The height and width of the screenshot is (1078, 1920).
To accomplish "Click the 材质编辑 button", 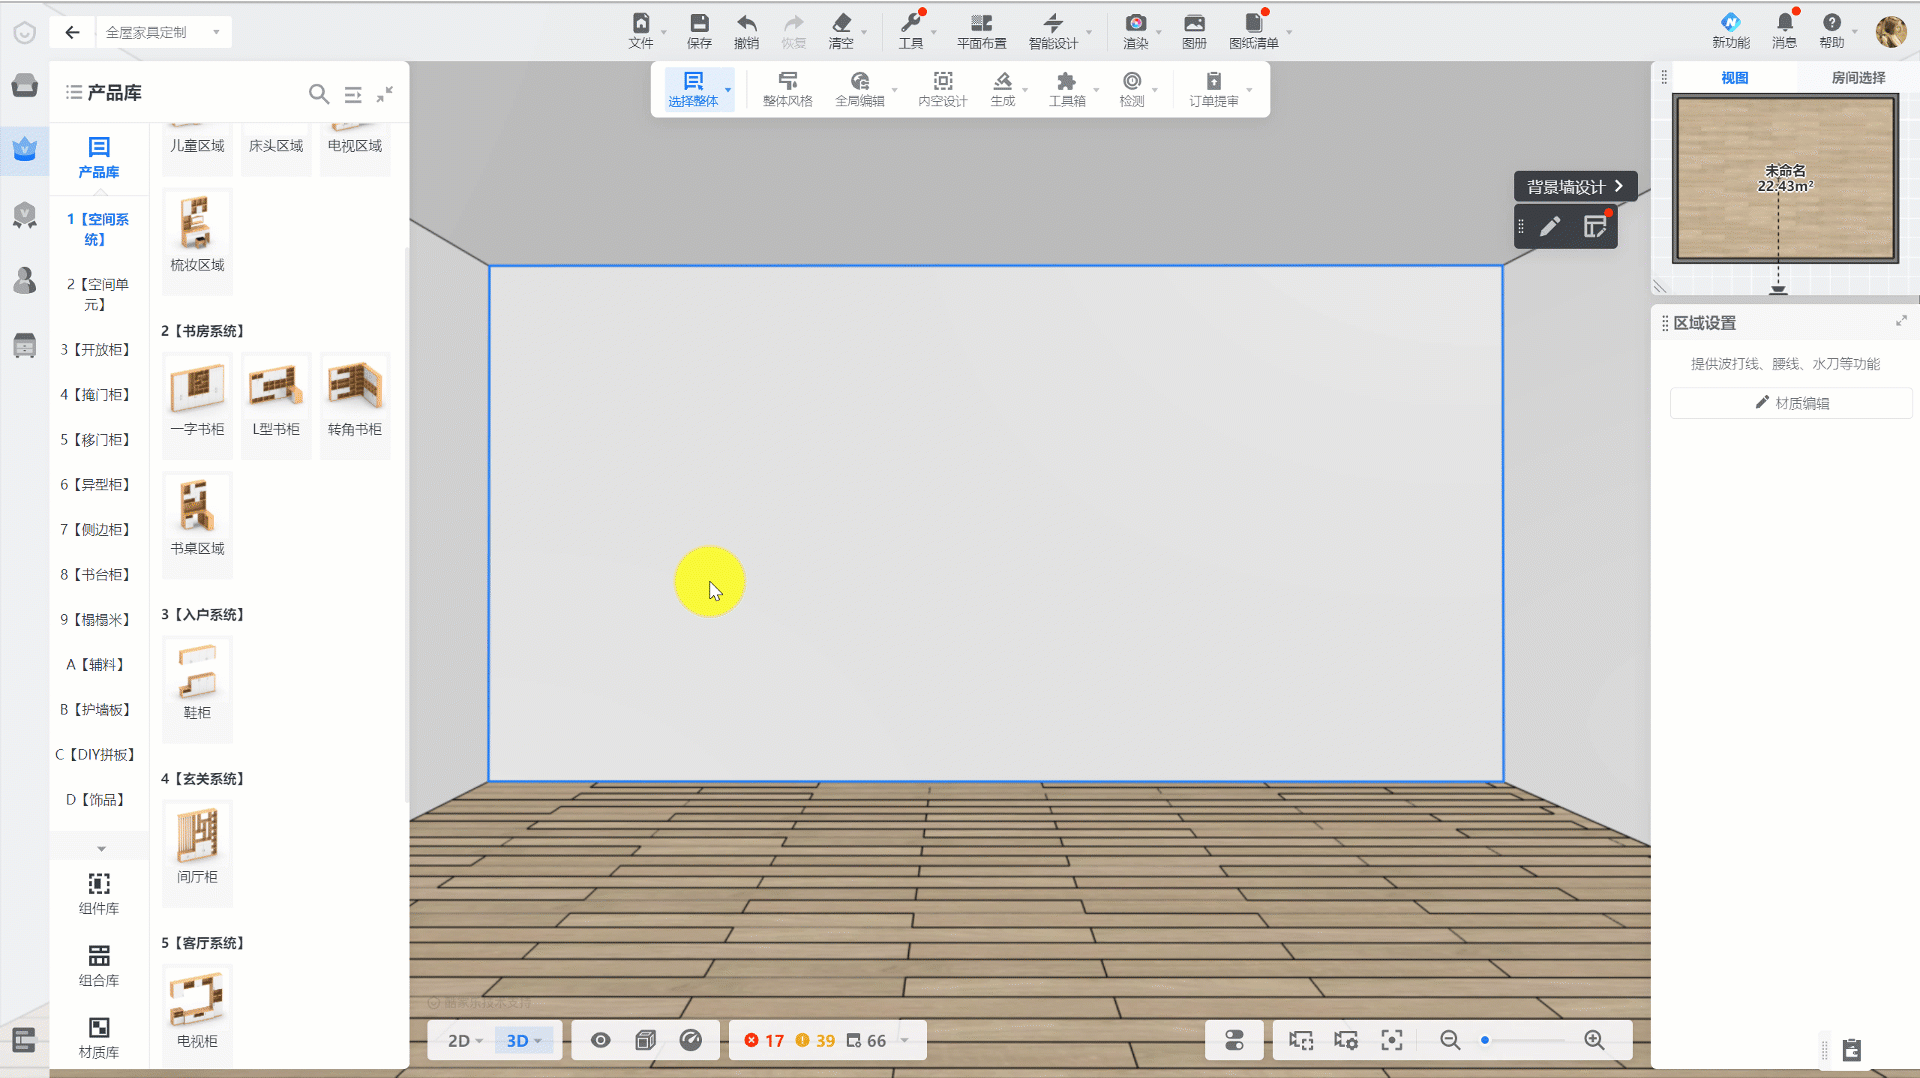I will pyautogui.click(x=1791, y=403).
